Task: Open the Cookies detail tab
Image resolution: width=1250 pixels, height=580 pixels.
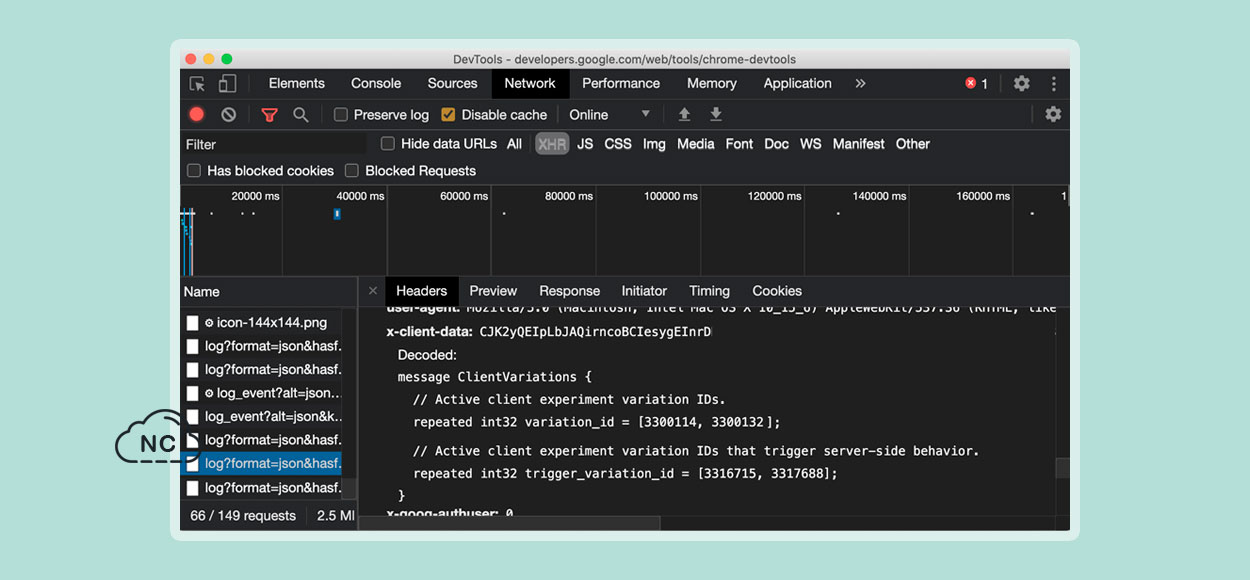Action: tap(777, 291)
